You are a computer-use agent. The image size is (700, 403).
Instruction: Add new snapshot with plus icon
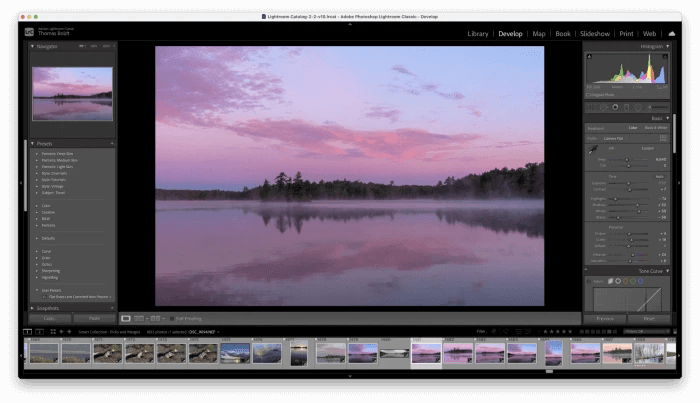(112, 308)
